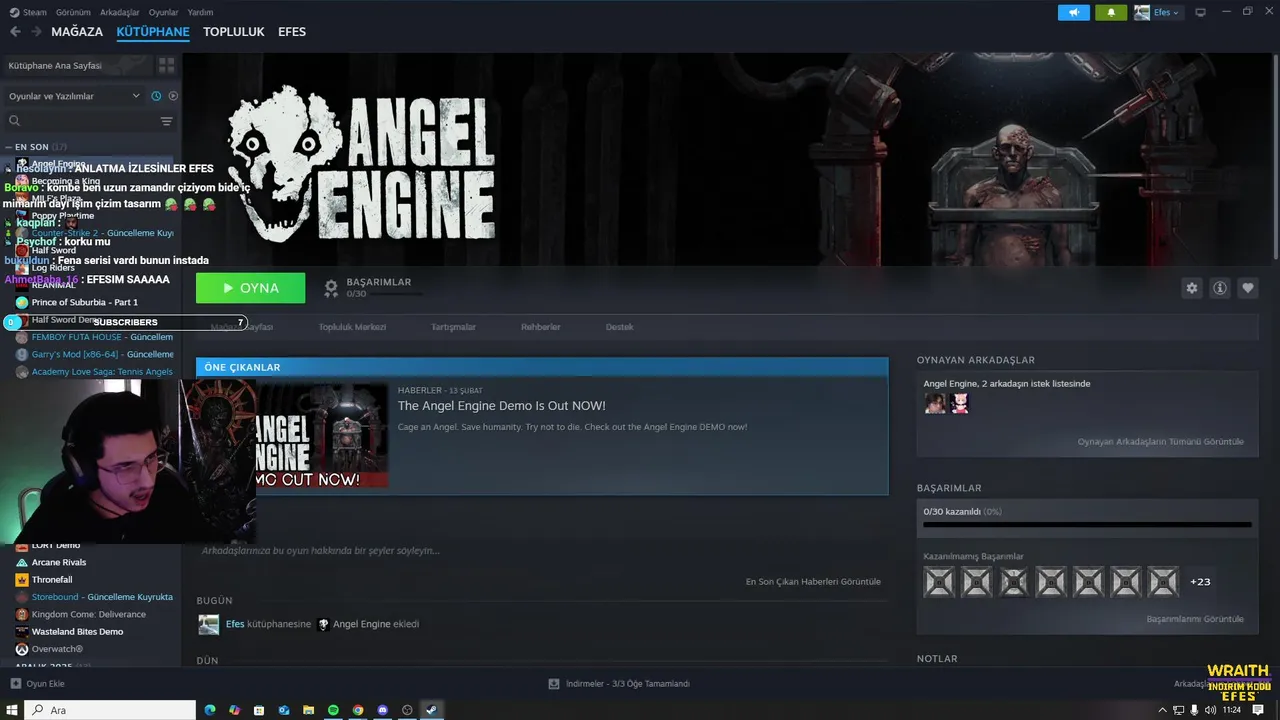Image resolution: width=1280 pixels, height=720 pixels.
Task: Open the Steam announcements megaphone button
Action: coord(1074,12)
